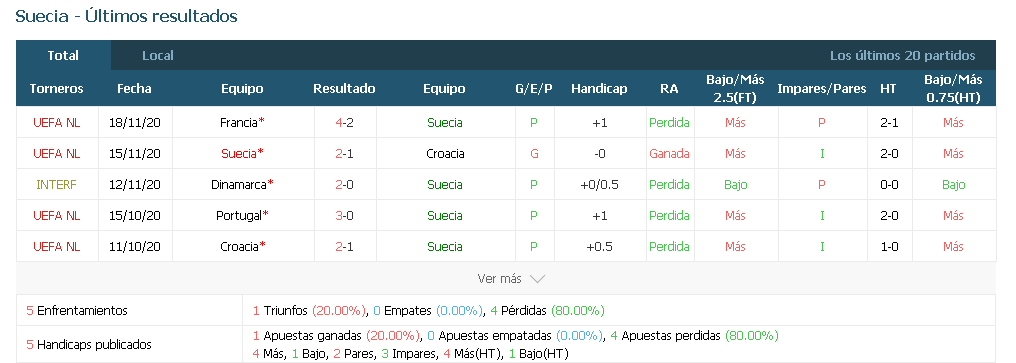Click the red Suecia home team link
The image size is (1016, 363).
pos(239,154)
